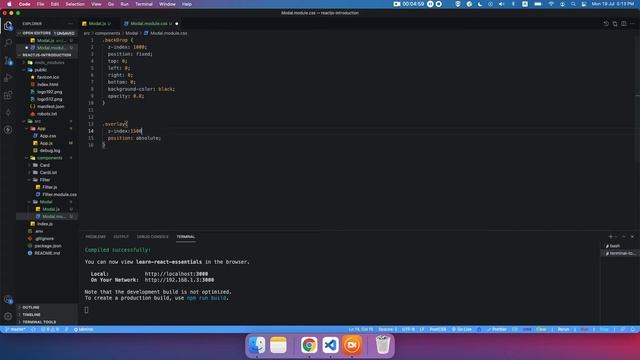Screen dimensions: 640x360
Task: Click the Modal breadcrumb in editor path
Action: pyautogui.click(x=131, y=33)
